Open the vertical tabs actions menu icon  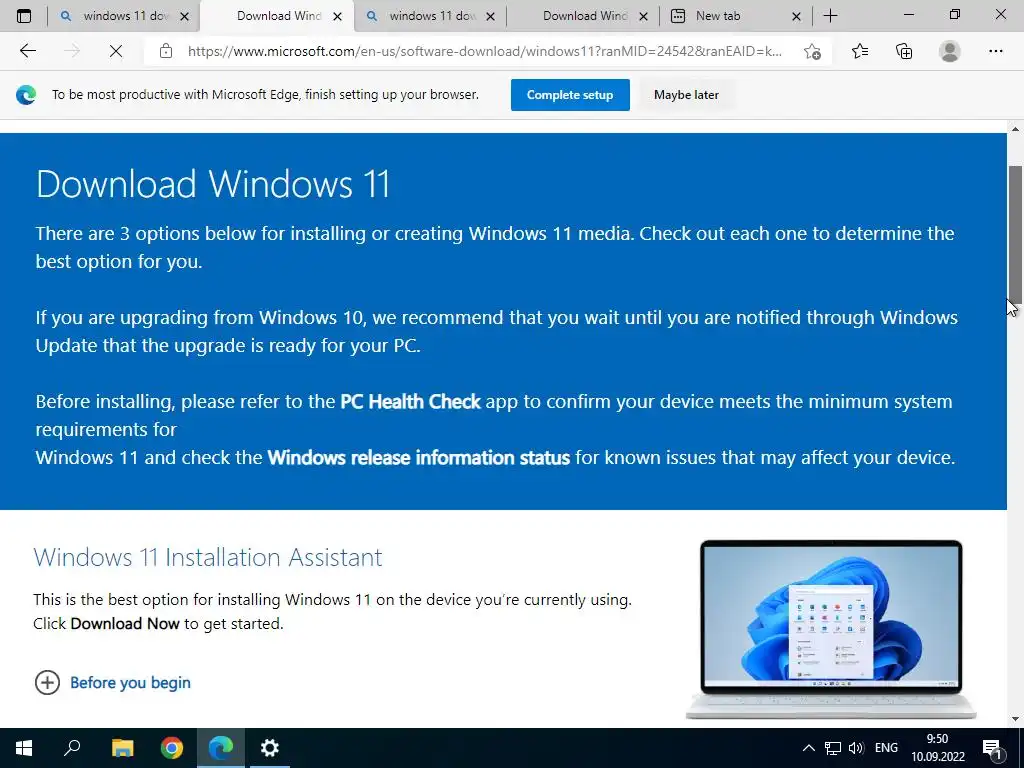(24, 16)
